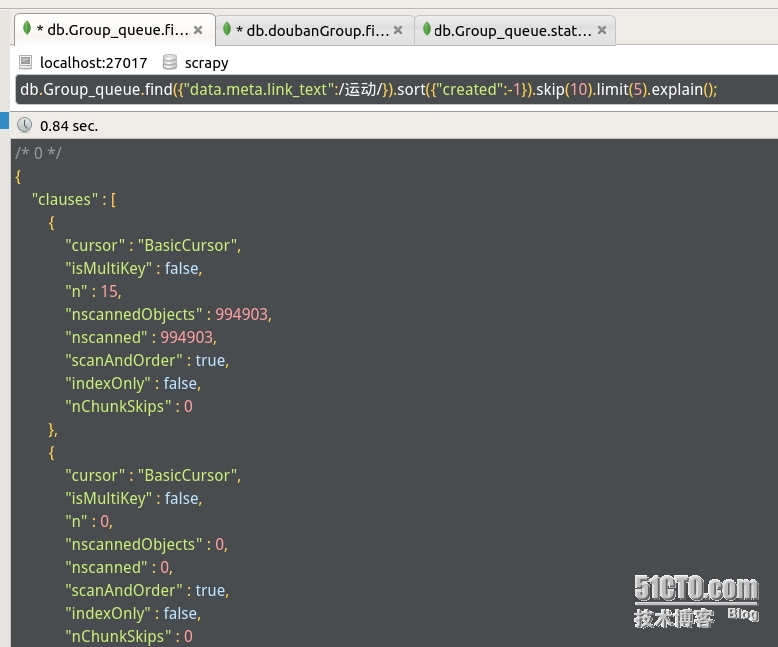Click the first "isMultiKey" : false line
Screen dimensions: 778x647
click(x=134, y=268)
